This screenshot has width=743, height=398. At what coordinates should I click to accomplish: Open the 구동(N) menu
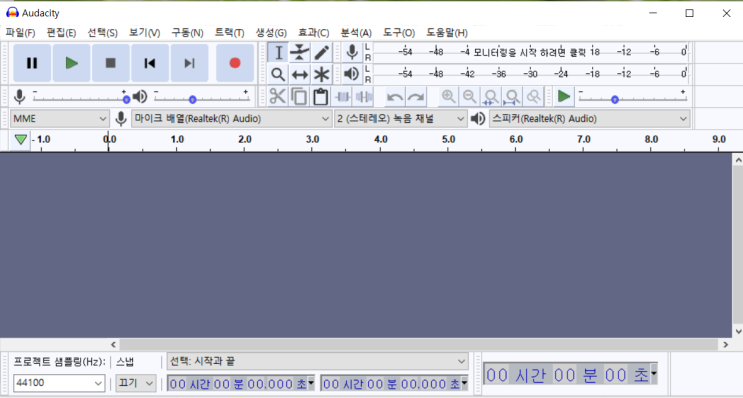point(187,33)
